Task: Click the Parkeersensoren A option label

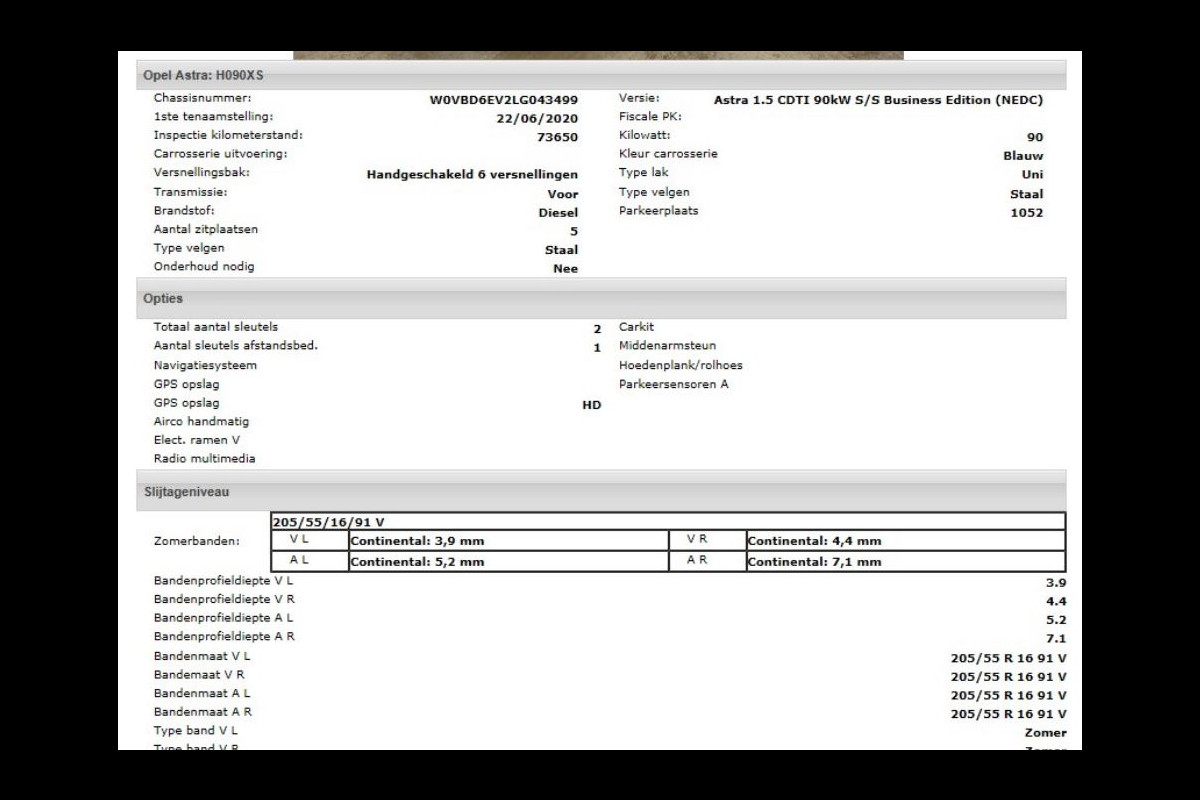Action: click(x=673, y=384)
